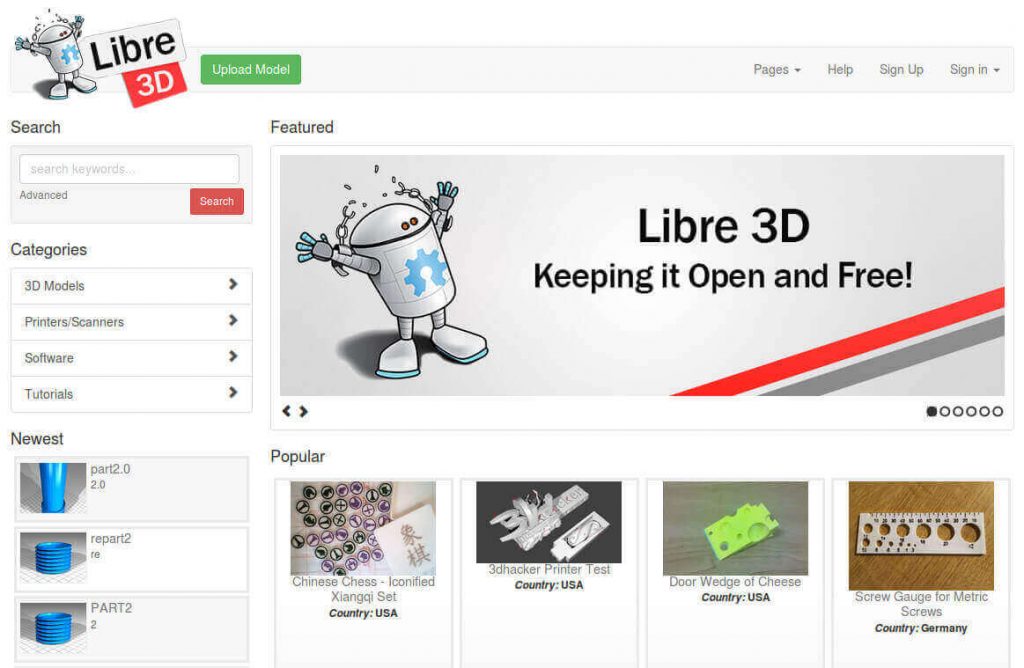Select the Germany country text
The image size is (1024, 668).
(944, 628)
